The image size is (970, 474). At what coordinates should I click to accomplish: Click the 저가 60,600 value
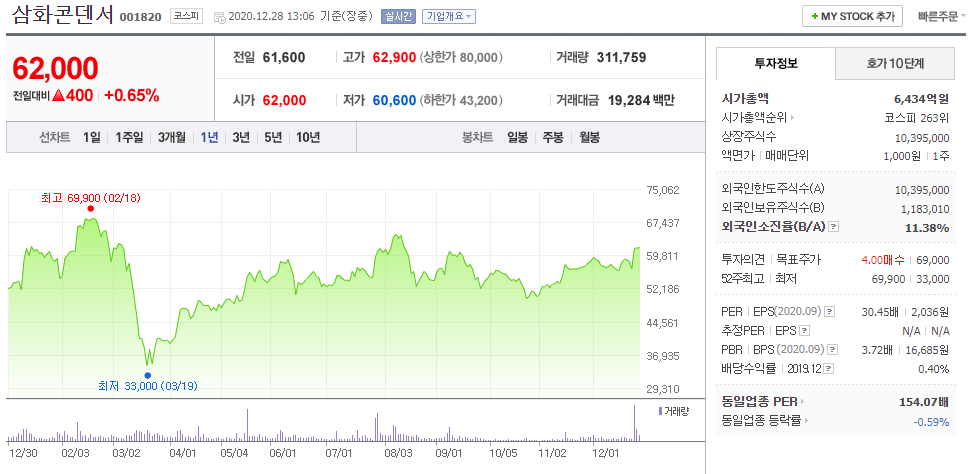tap(394, 100)
